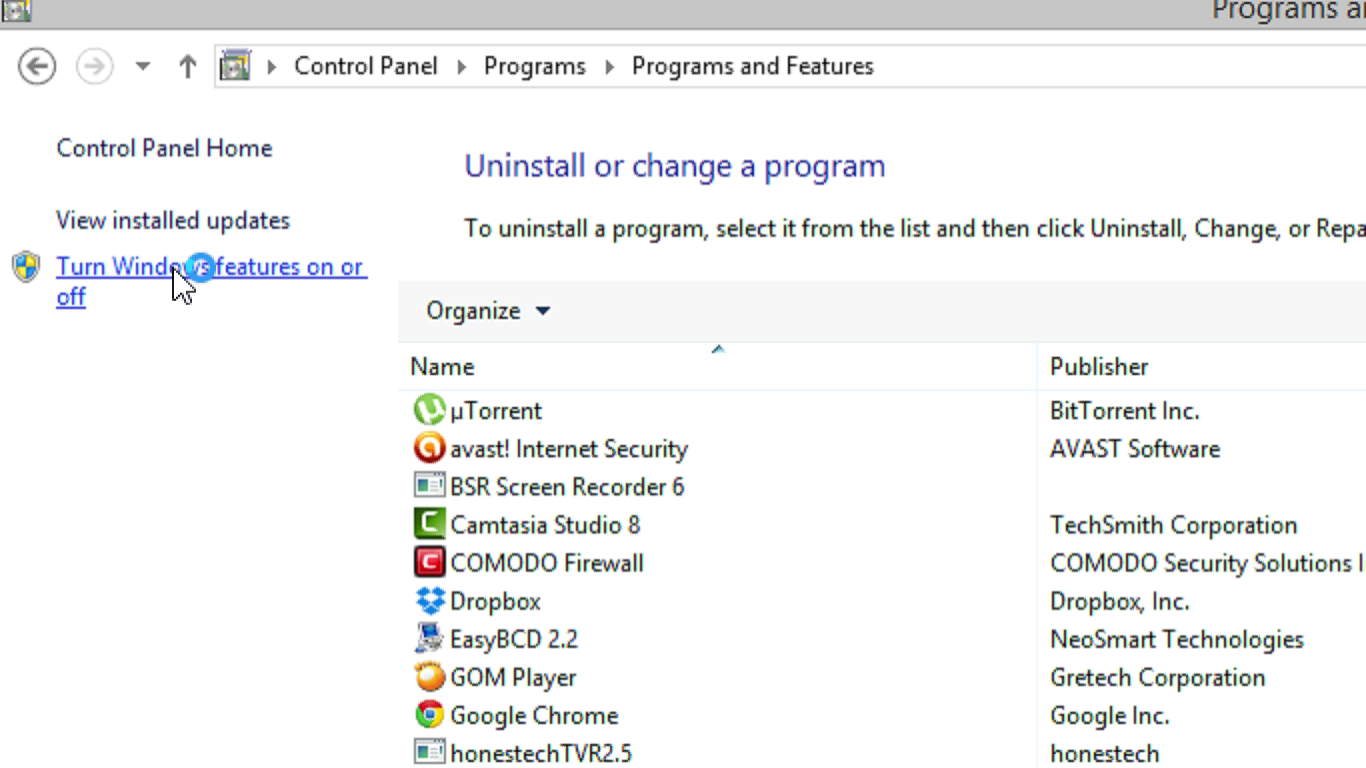Open Turn Windows features on or off

click(212, 281)
